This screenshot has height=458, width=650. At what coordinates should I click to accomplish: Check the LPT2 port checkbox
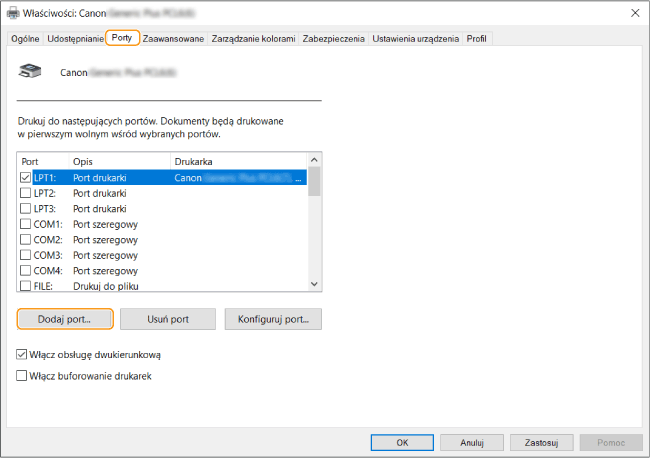tap(26, 193)
